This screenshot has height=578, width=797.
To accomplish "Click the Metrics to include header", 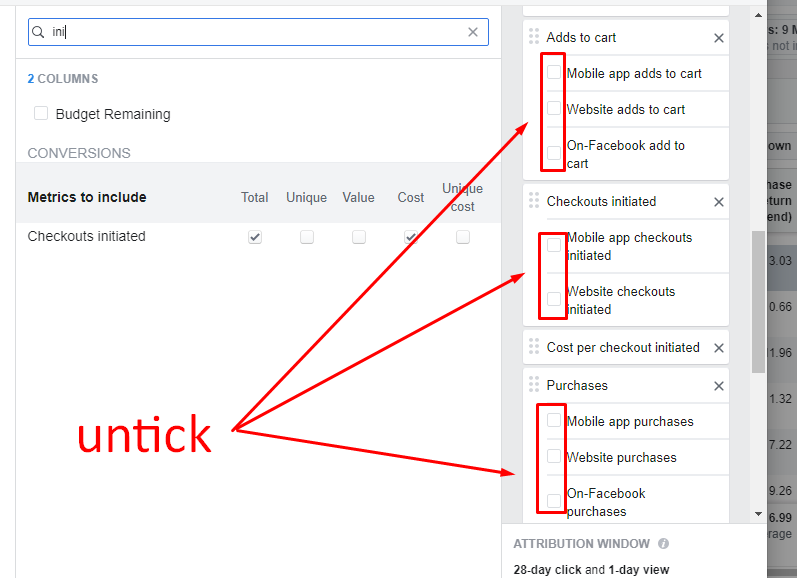I will coord(87,197).
